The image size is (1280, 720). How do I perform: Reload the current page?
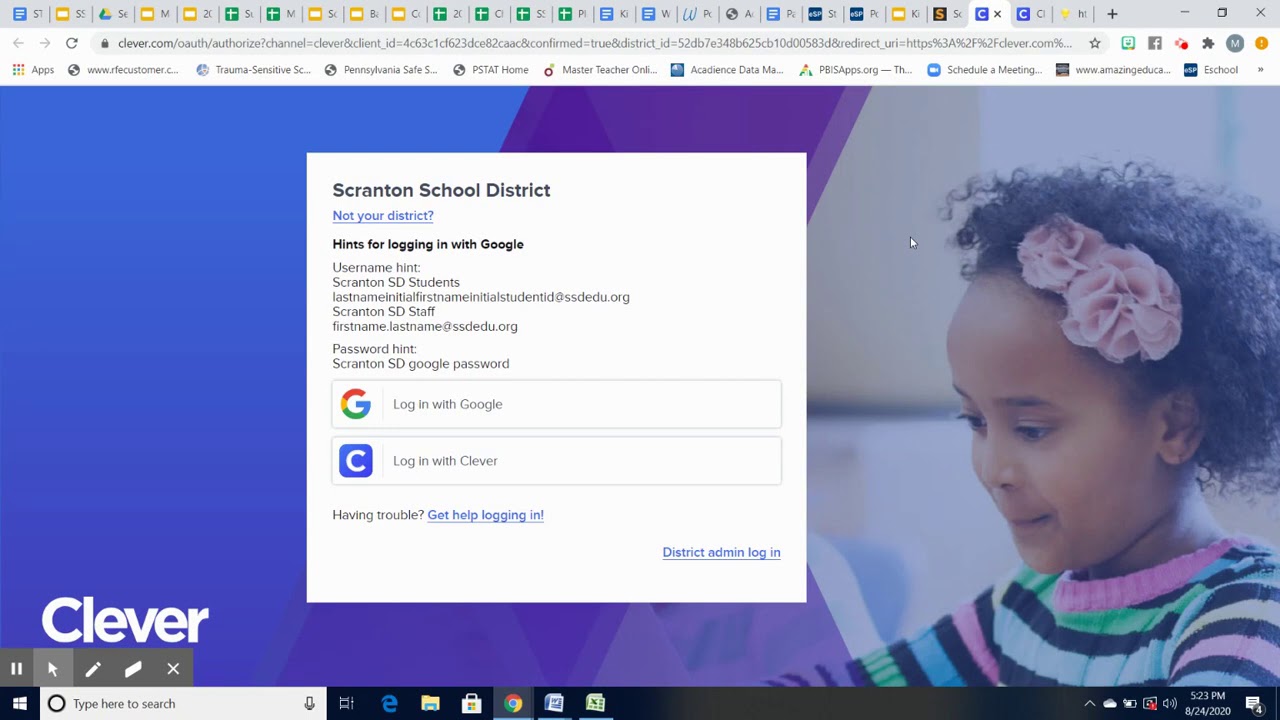(x=71, y=43)
